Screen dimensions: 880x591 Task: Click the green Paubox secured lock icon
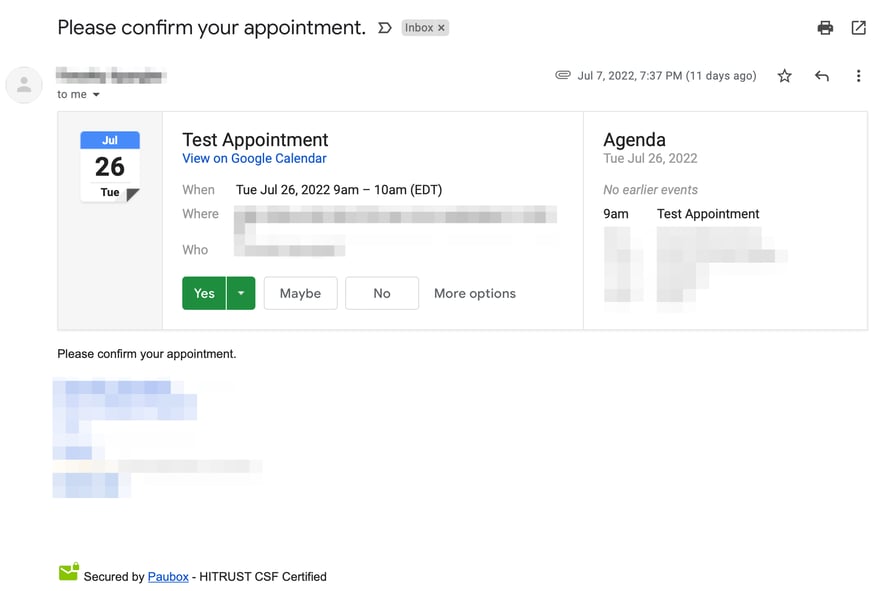coord(68,572)
